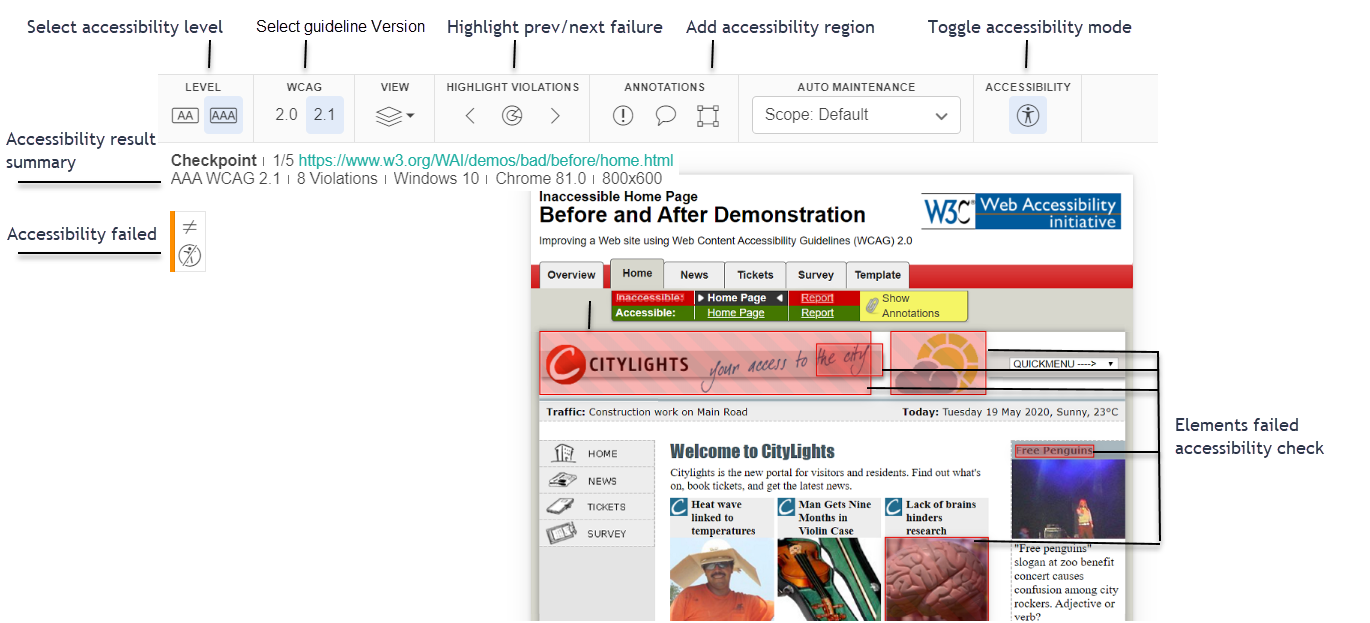Click the accessibility failed status icon
Viewport: 1370px width, 623px height.
coord(189,256)
